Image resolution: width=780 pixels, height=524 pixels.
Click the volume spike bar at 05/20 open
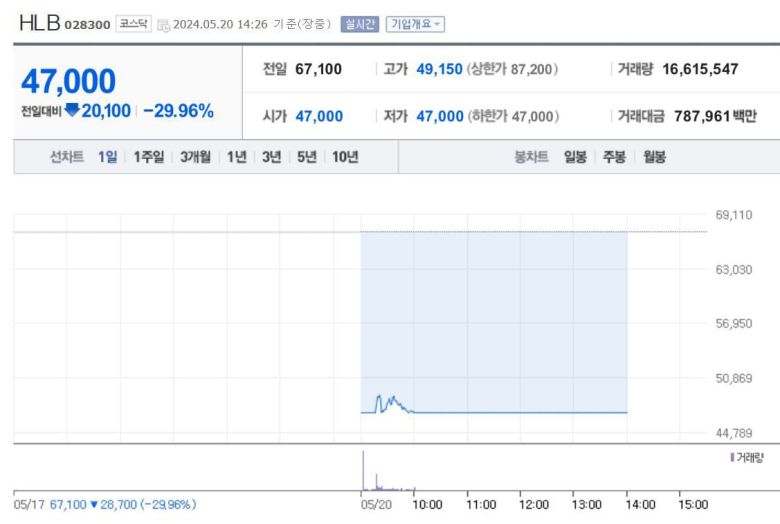click(x=362, y=470)
